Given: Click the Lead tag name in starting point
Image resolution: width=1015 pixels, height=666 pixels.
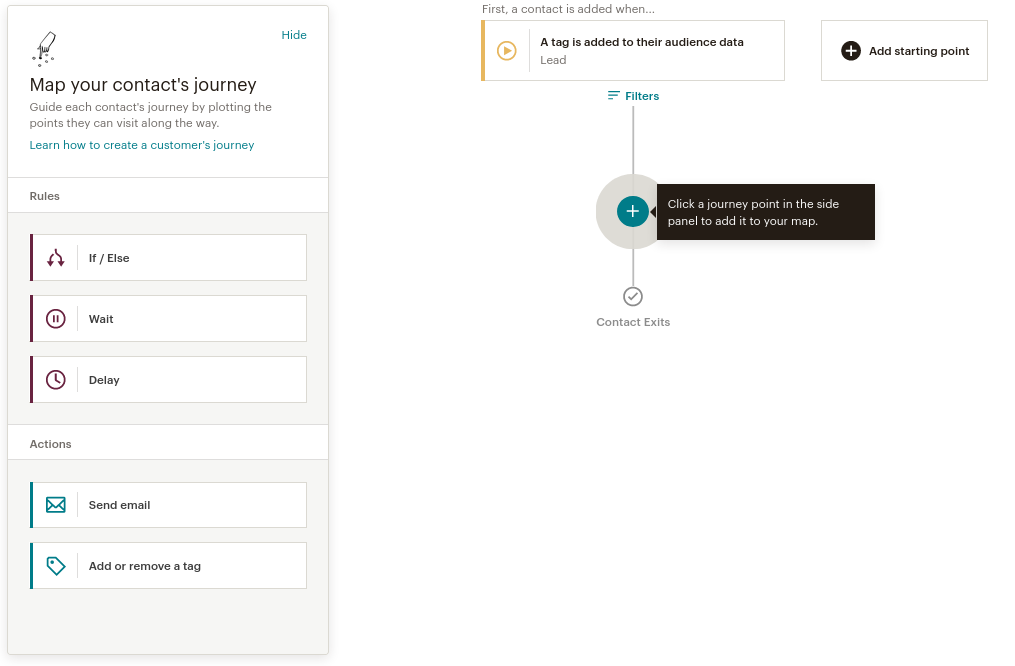Looking at the screenshot, I should (x=553, y=60).
